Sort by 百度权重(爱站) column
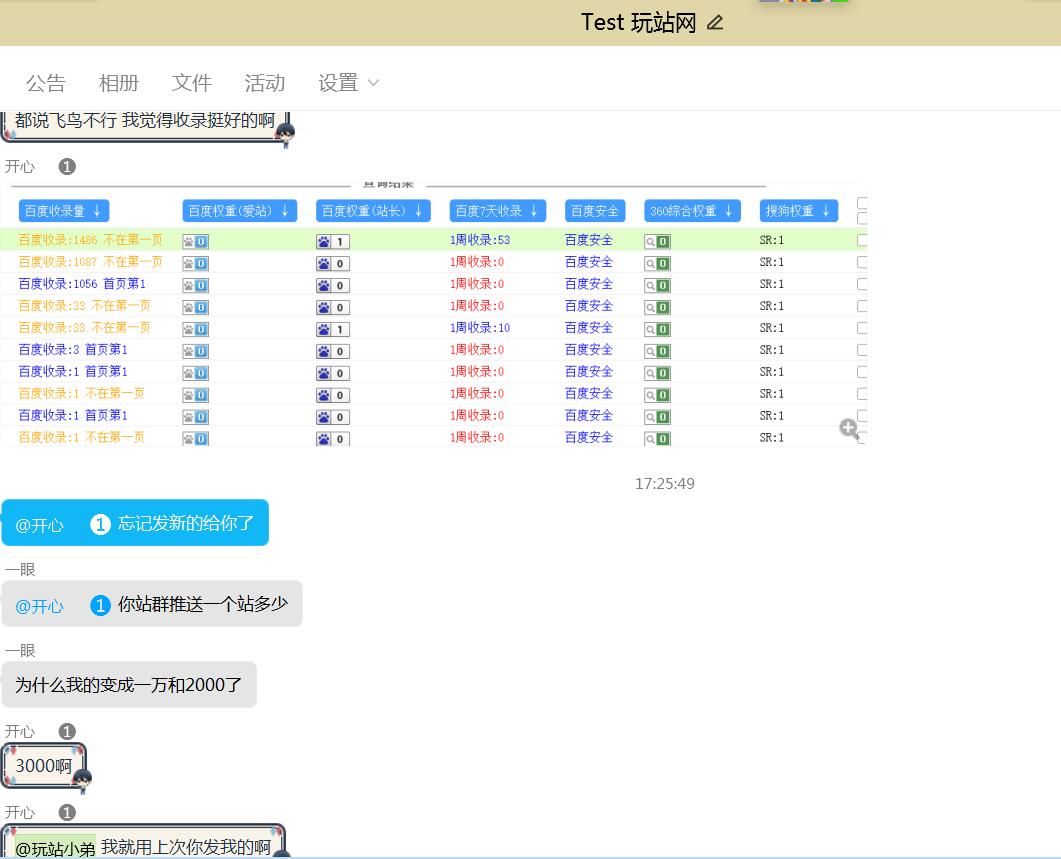Image resolution: width=1061 pixels, height=859 pixels. coord(240,211)
